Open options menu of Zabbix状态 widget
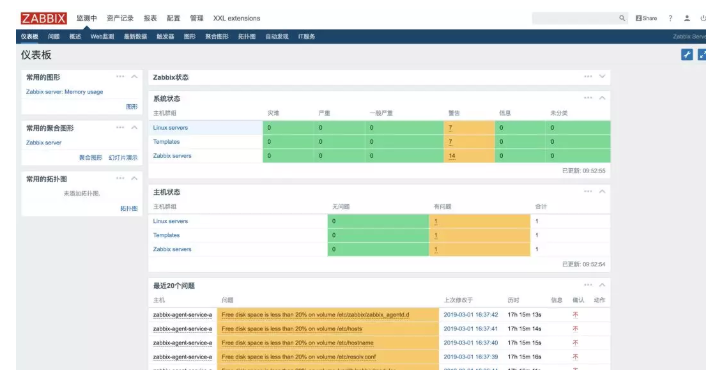This screenshot has height=384, width=714. 588,77
